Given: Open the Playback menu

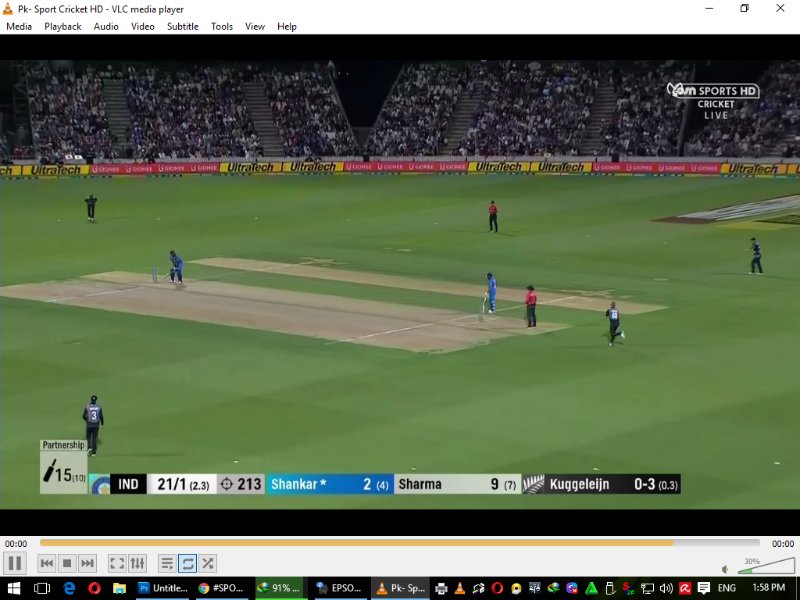Looking at the screenshot, I should [x=63, y=27].
